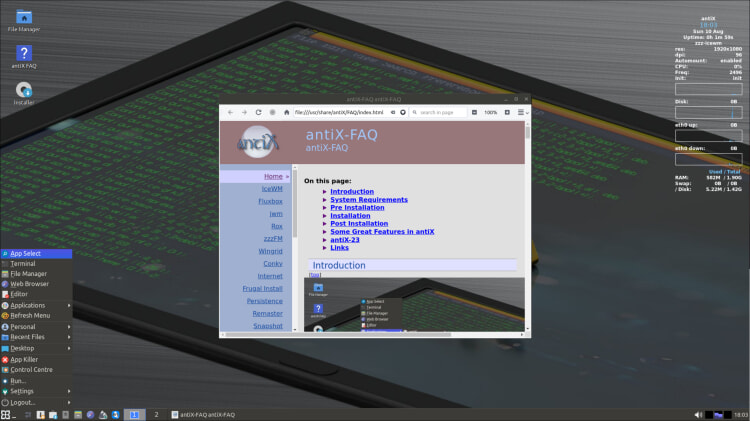Launch the Installer desktop icon
Viewport: 750px width, 421px height.
click(x=24, y=93)
